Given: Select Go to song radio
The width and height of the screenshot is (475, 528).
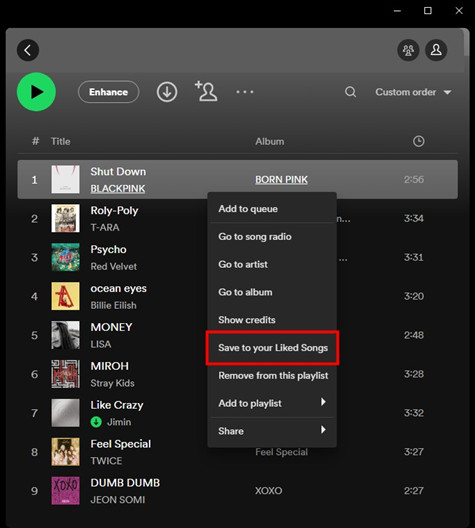Looking at the screenshot, I should click(272, 237).
